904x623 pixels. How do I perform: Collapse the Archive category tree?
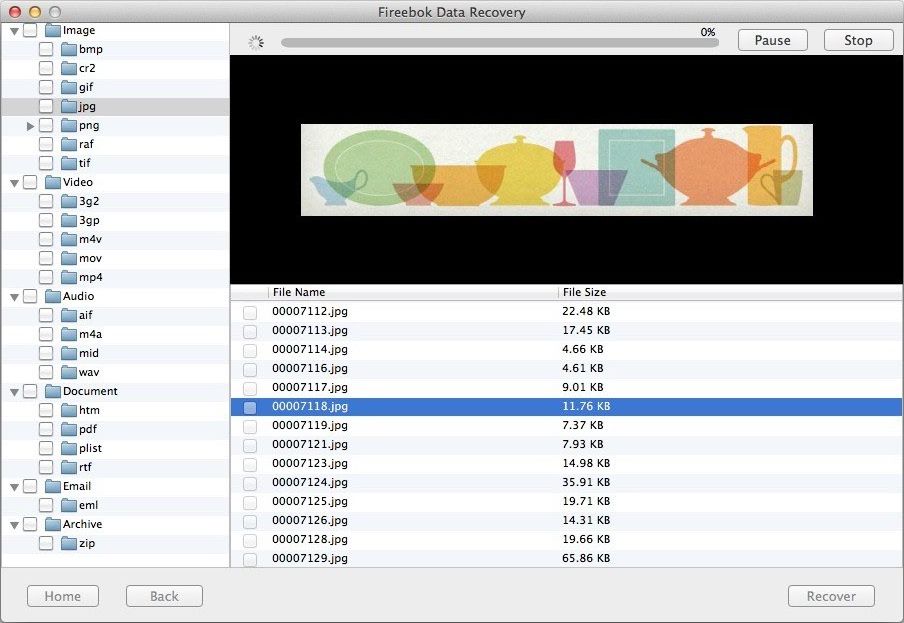click(14, 526)
